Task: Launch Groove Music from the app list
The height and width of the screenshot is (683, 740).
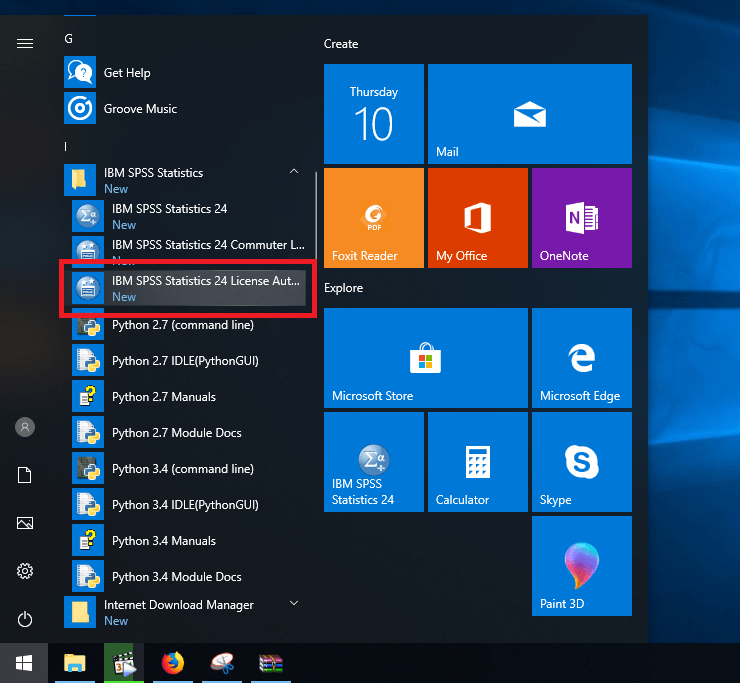Action: 140,109
